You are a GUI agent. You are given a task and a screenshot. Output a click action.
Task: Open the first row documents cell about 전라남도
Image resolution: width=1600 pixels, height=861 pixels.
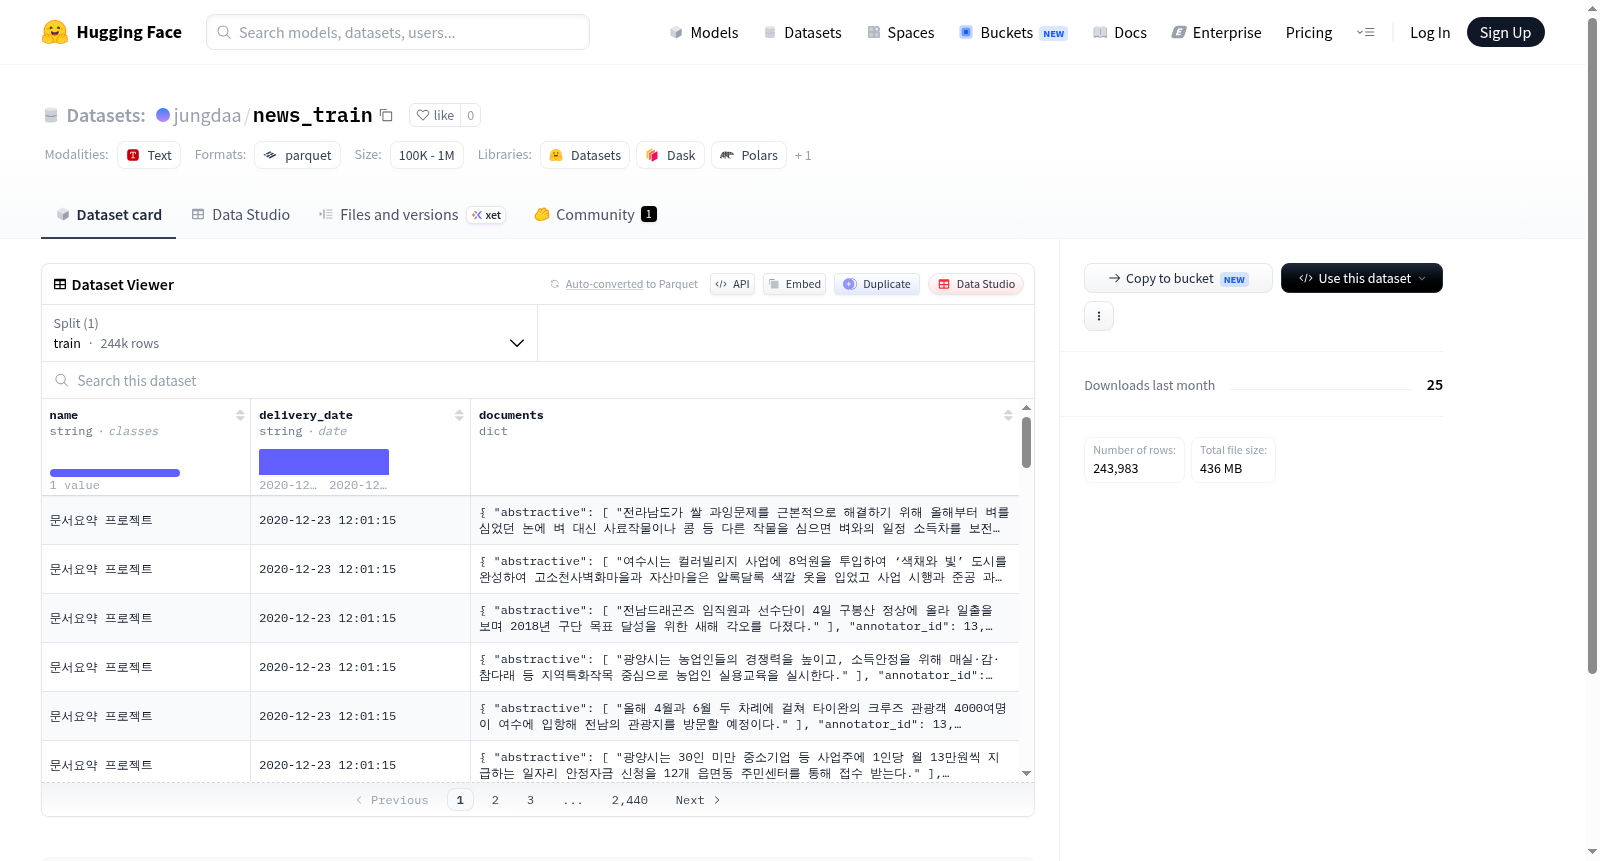pyautogui.click(x=744, y=520)
